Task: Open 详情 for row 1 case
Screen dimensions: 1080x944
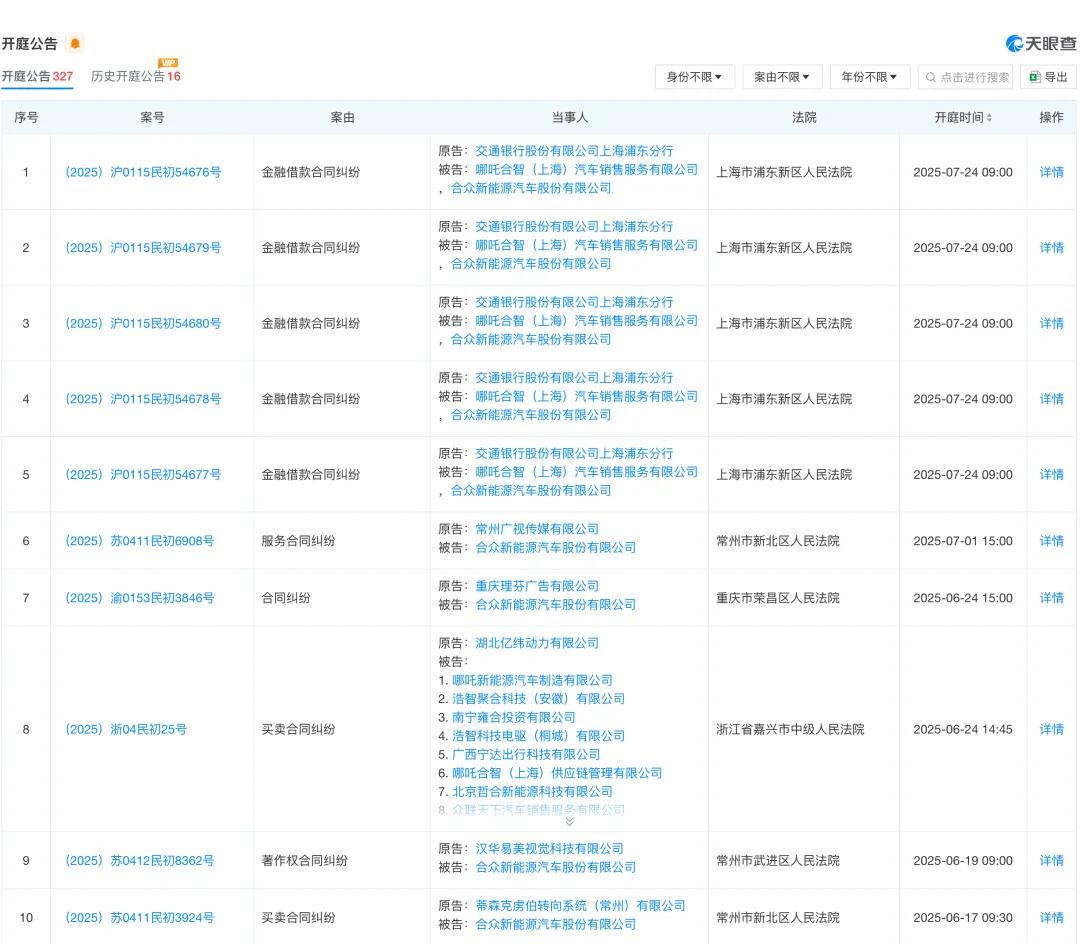Action: tap(1051, 172)
